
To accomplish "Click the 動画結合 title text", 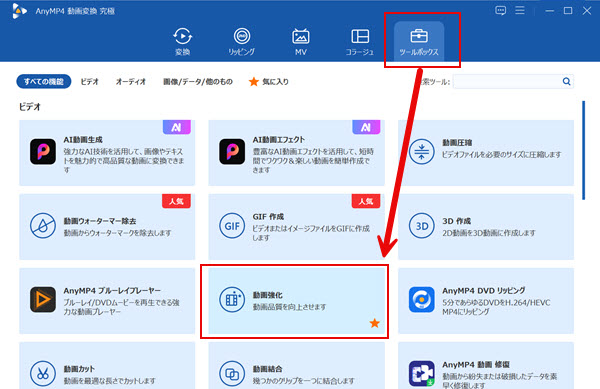I will tap(267, 369).
